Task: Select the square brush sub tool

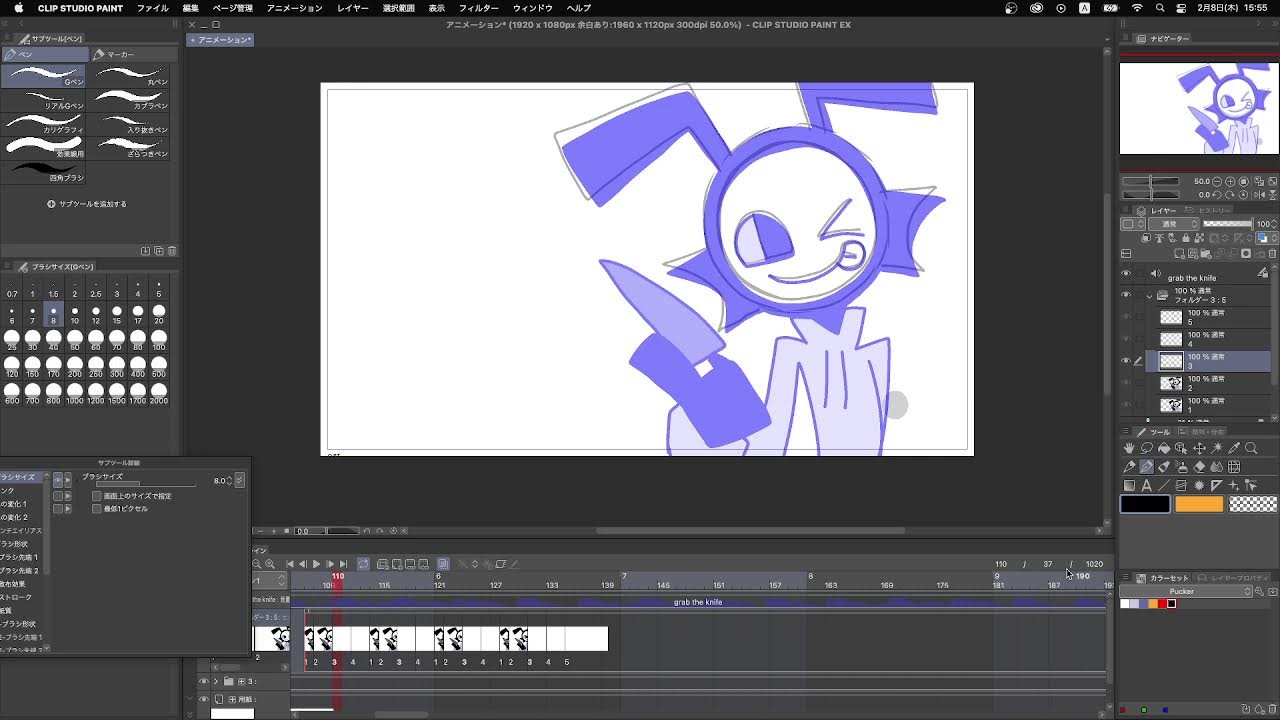Action: coord(44,172)
